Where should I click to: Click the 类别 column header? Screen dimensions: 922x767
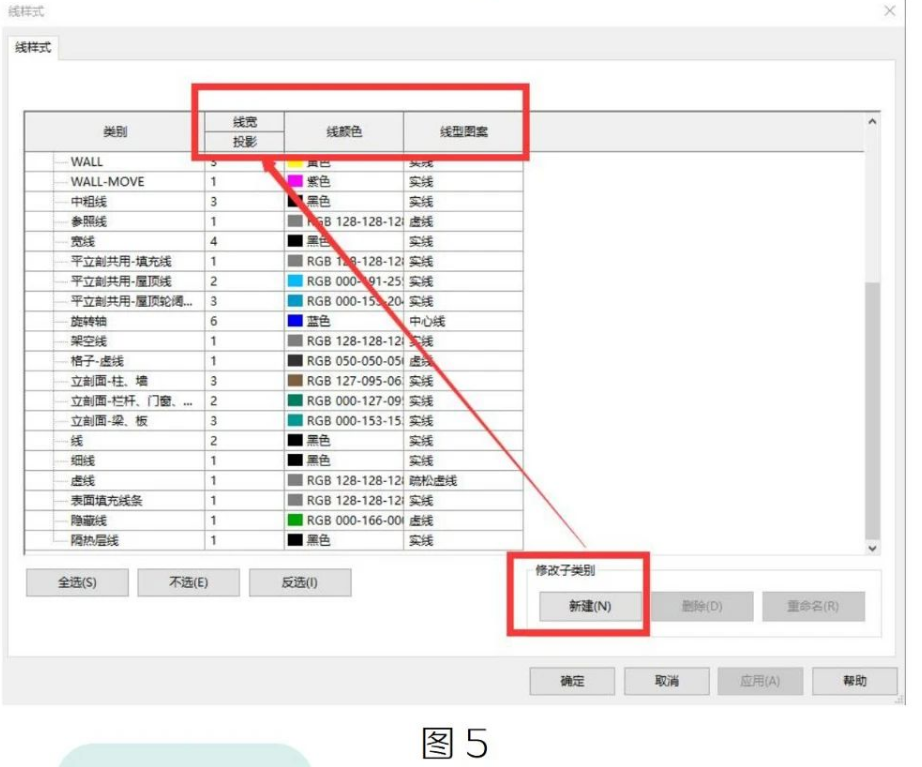tap(115, 131)
